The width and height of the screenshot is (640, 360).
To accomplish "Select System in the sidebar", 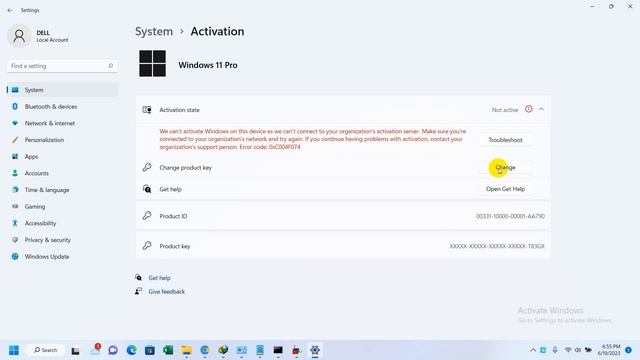I will tap(62, 90).
